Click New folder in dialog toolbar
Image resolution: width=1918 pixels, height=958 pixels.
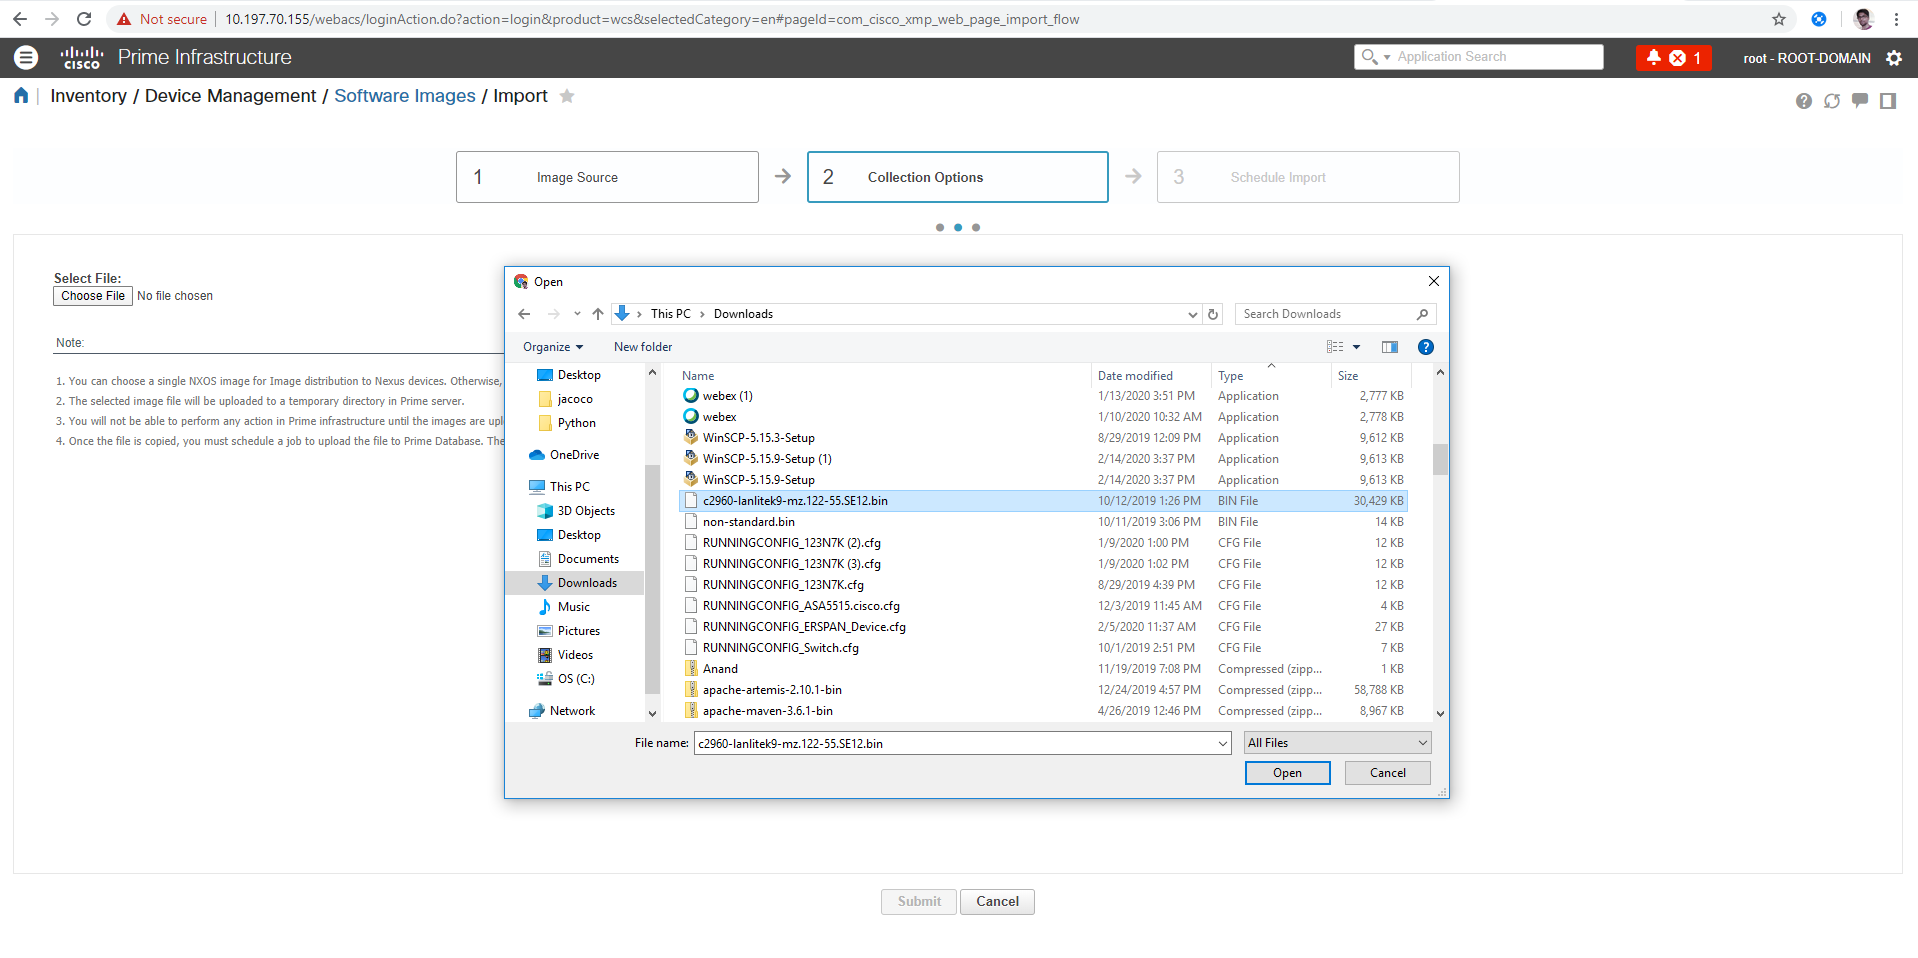click(x=643, y=347)
